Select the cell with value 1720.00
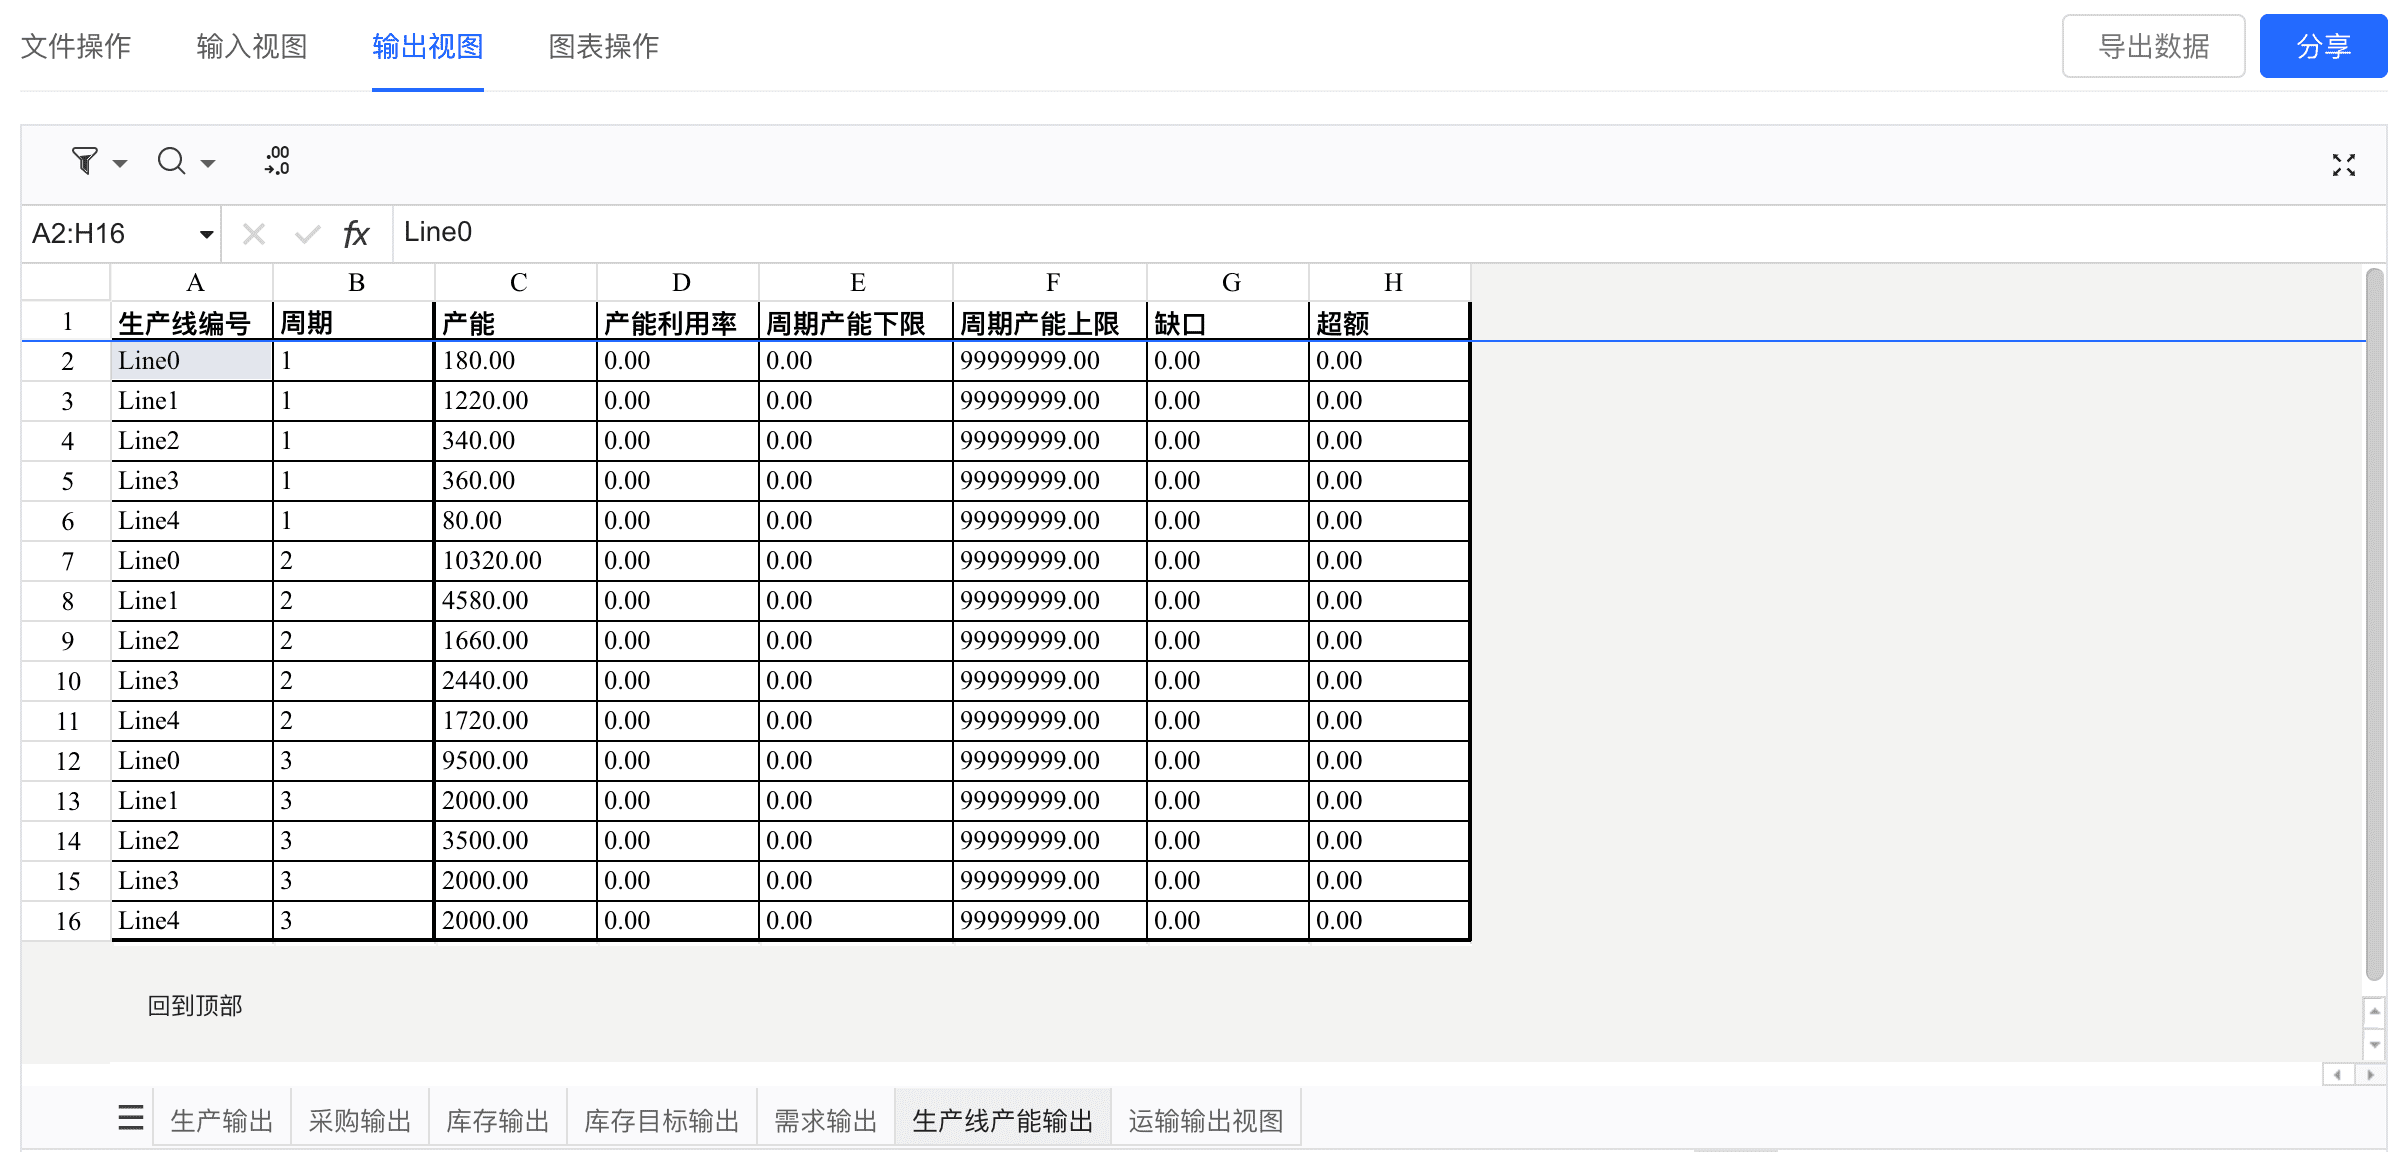This screenshot has height=1152, width=2400. (517, 721)
